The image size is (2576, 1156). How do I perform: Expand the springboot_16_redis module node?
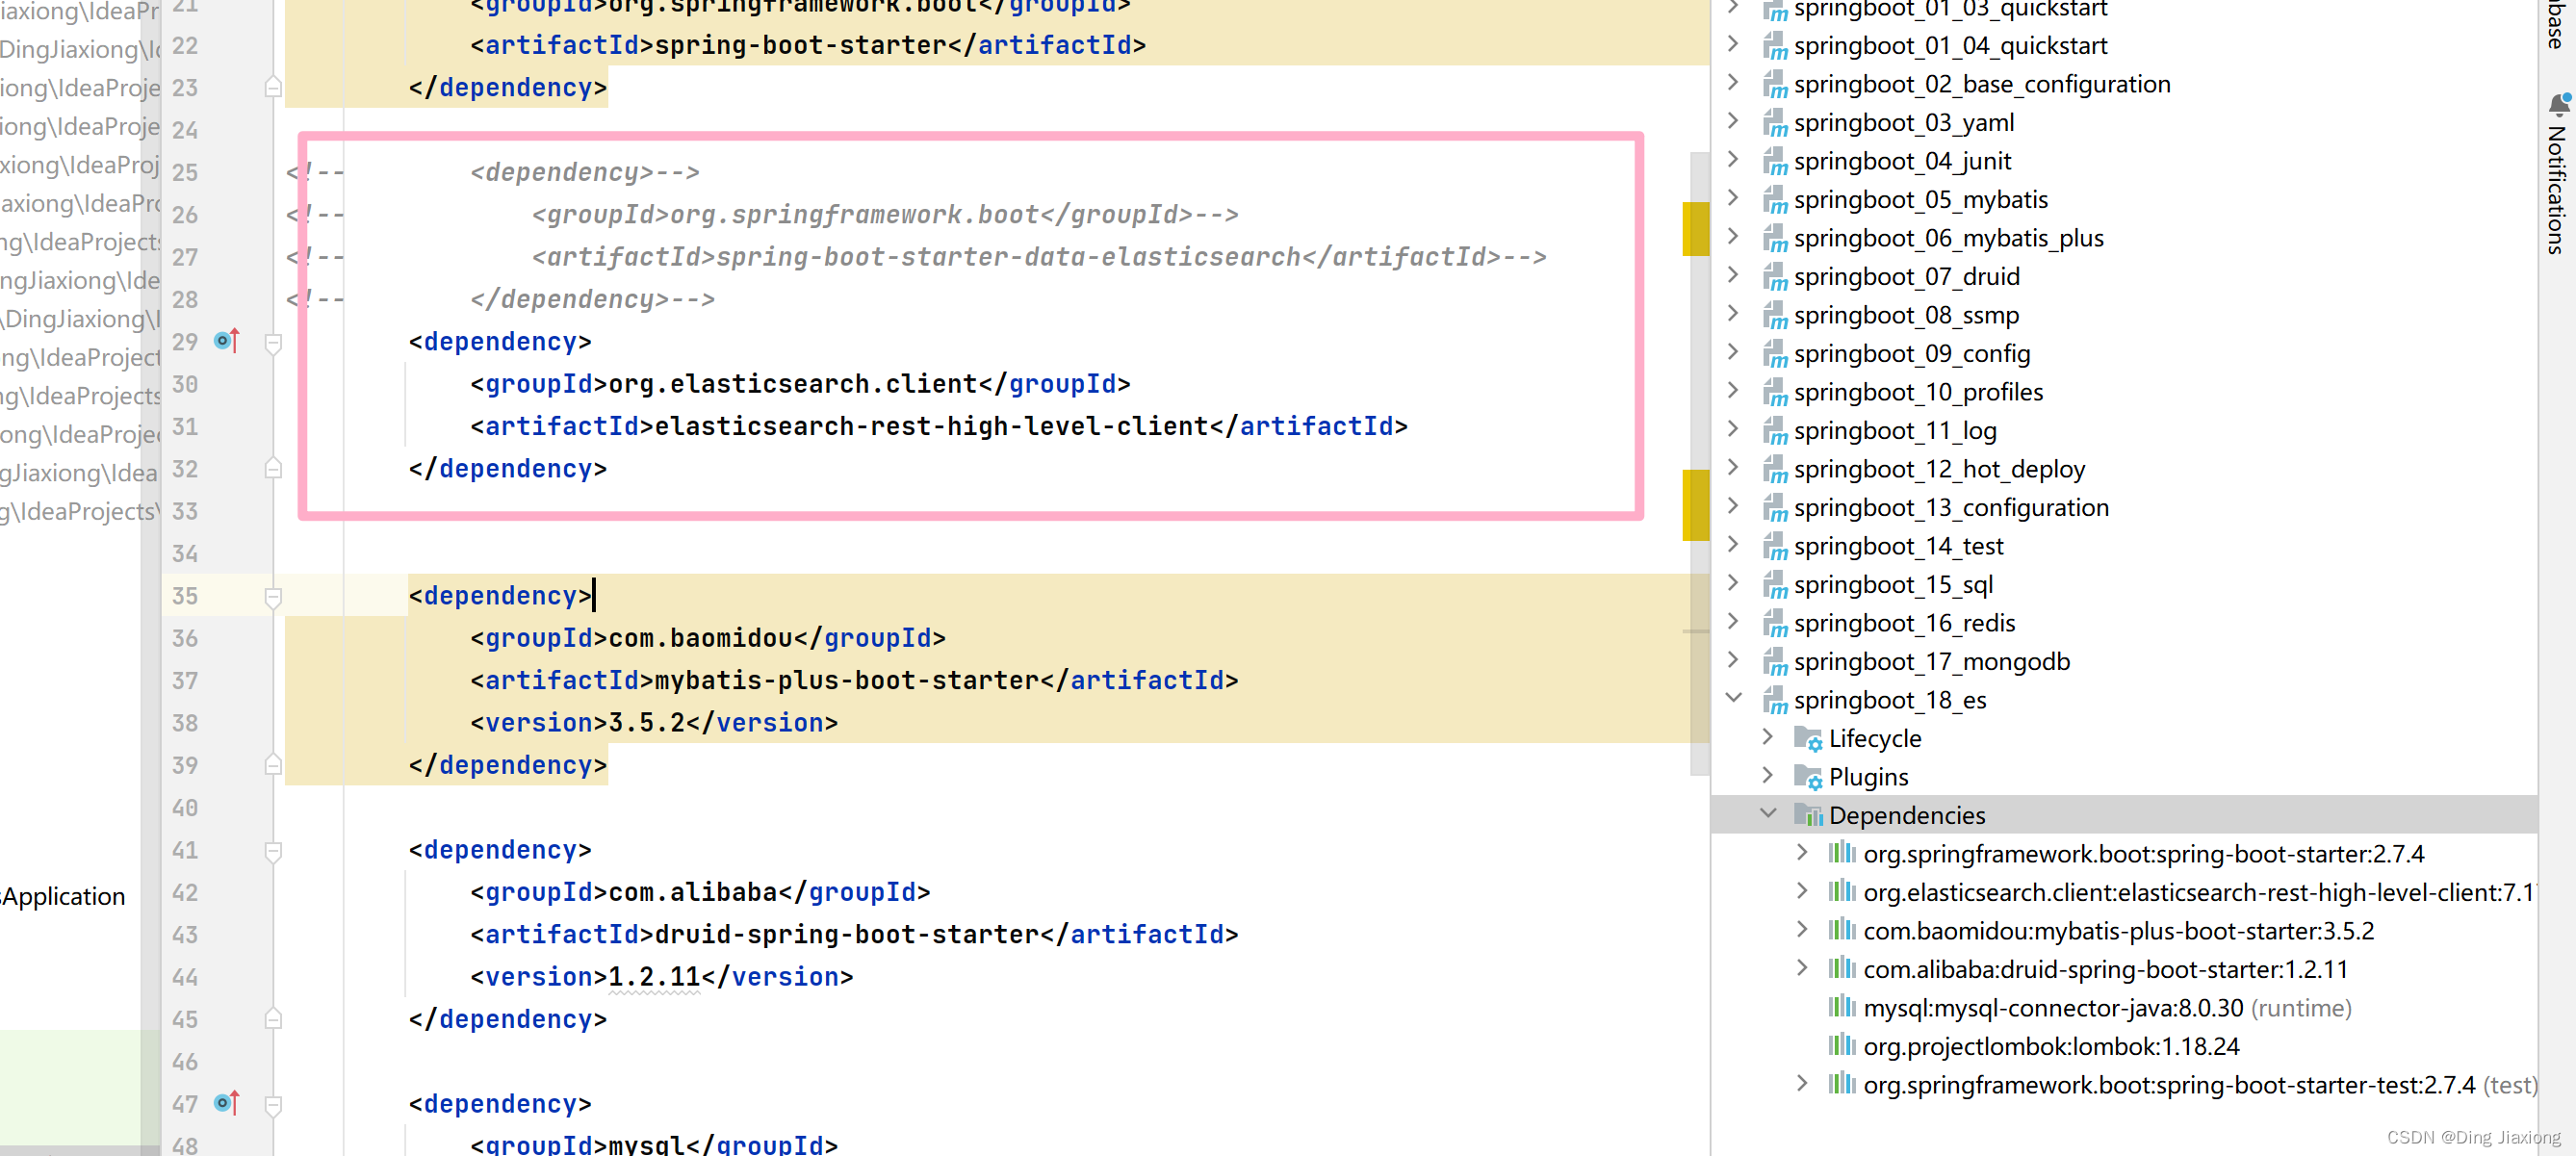pyautogui.click(x=1734, y=622)
